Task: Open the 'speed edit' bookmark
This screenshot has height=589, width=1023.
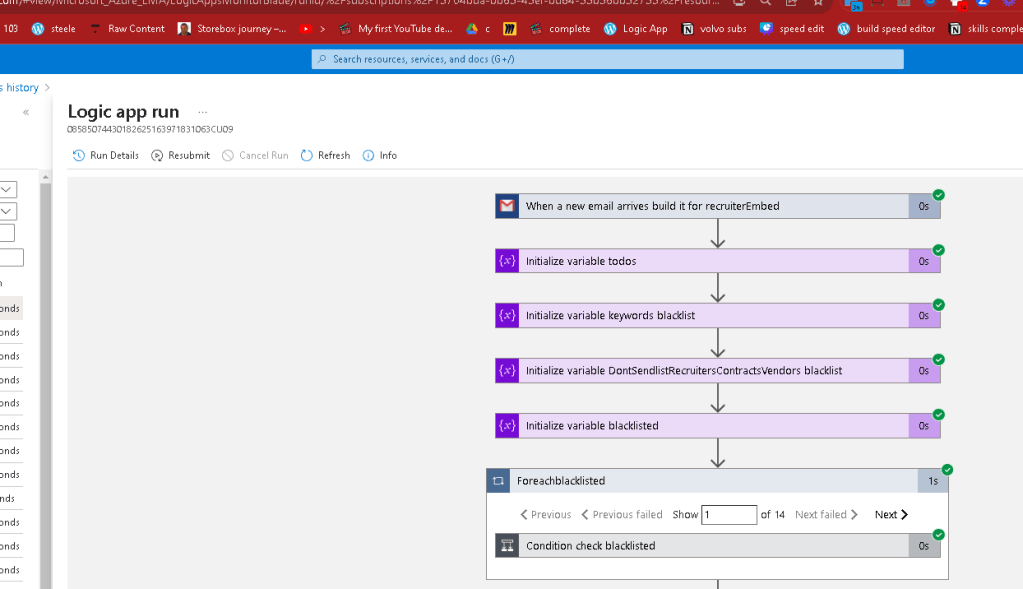Action: click(x=792, y=29)
